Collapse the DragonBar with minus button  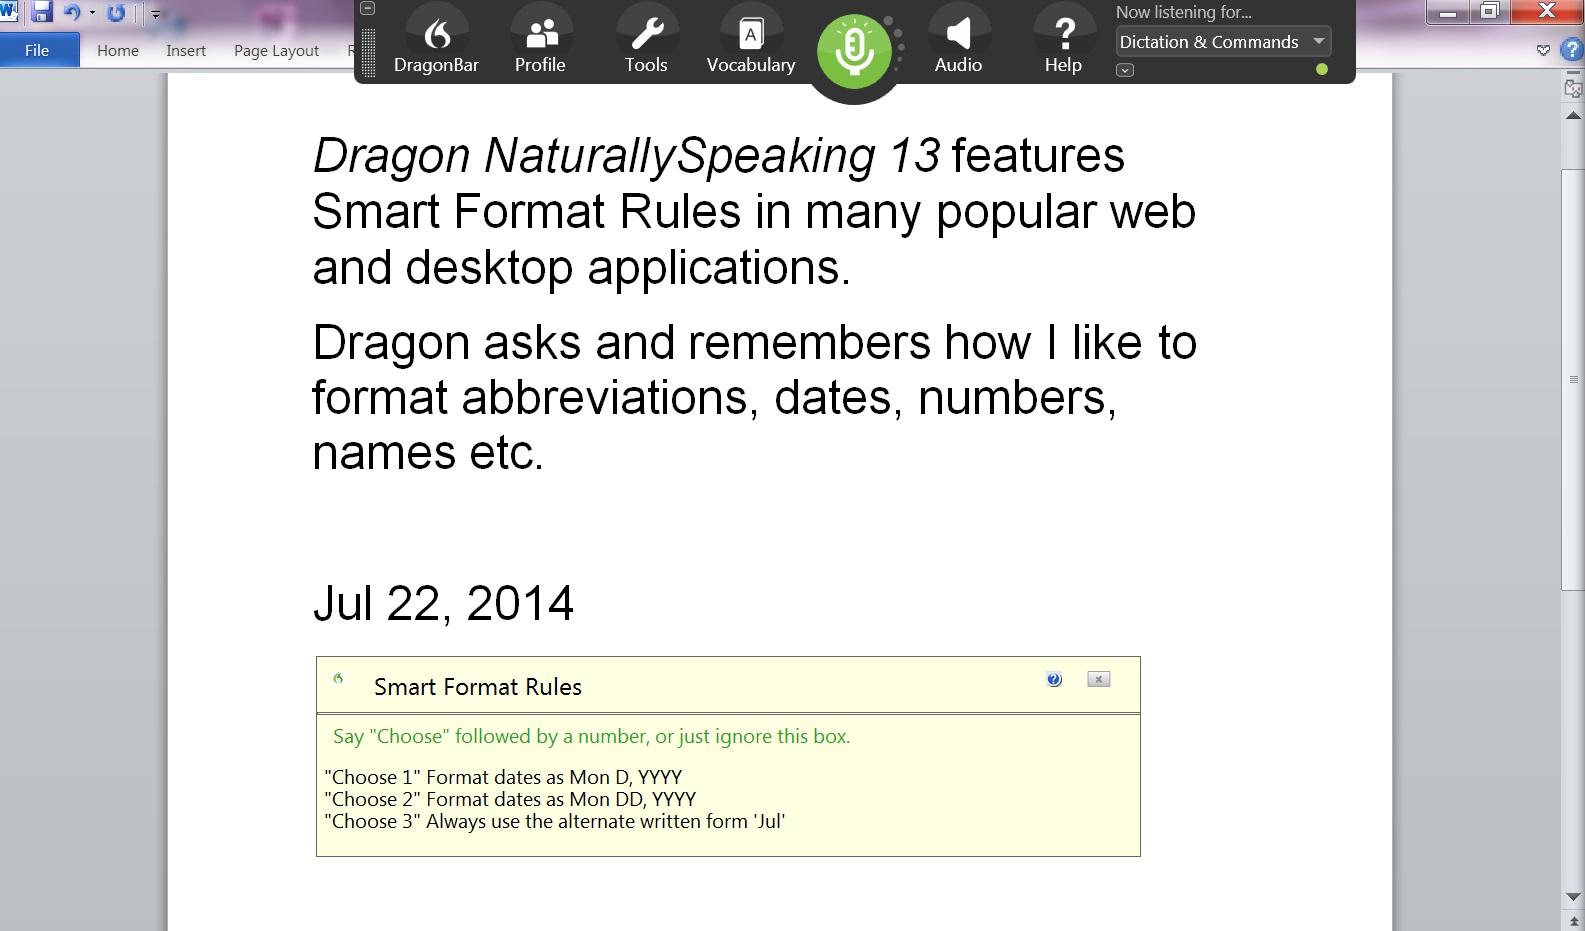(x=368, y=8)
